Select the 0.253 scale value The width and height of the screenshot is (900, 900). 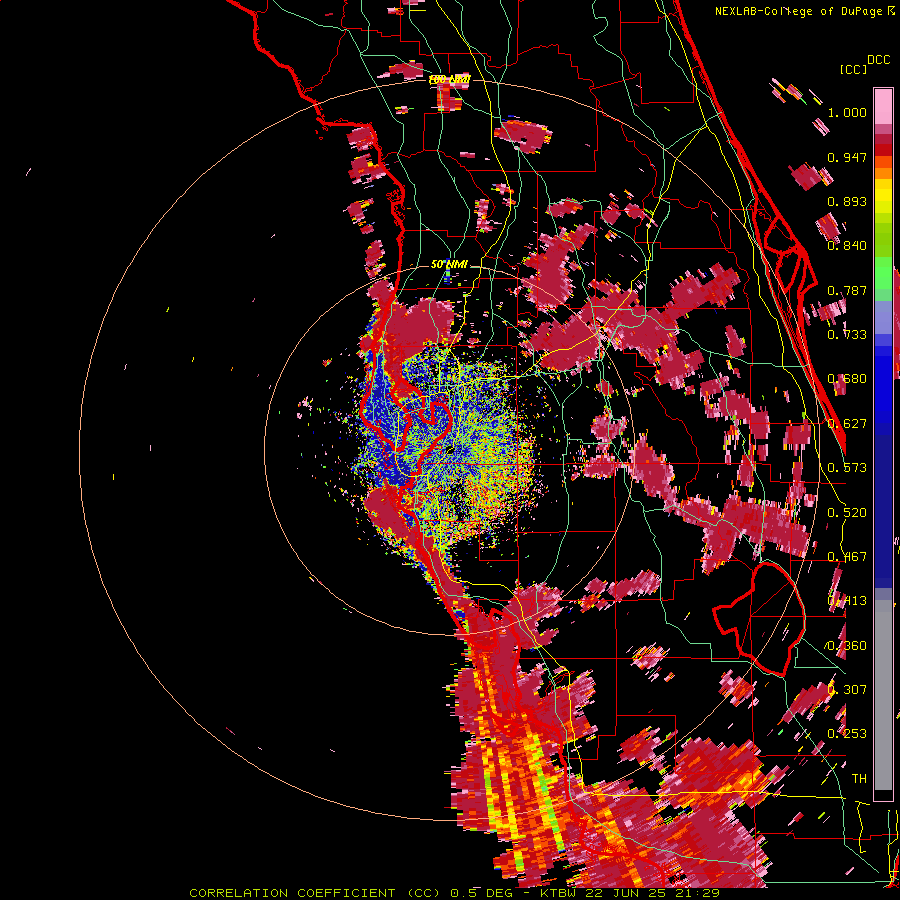[x=847, y=734]
